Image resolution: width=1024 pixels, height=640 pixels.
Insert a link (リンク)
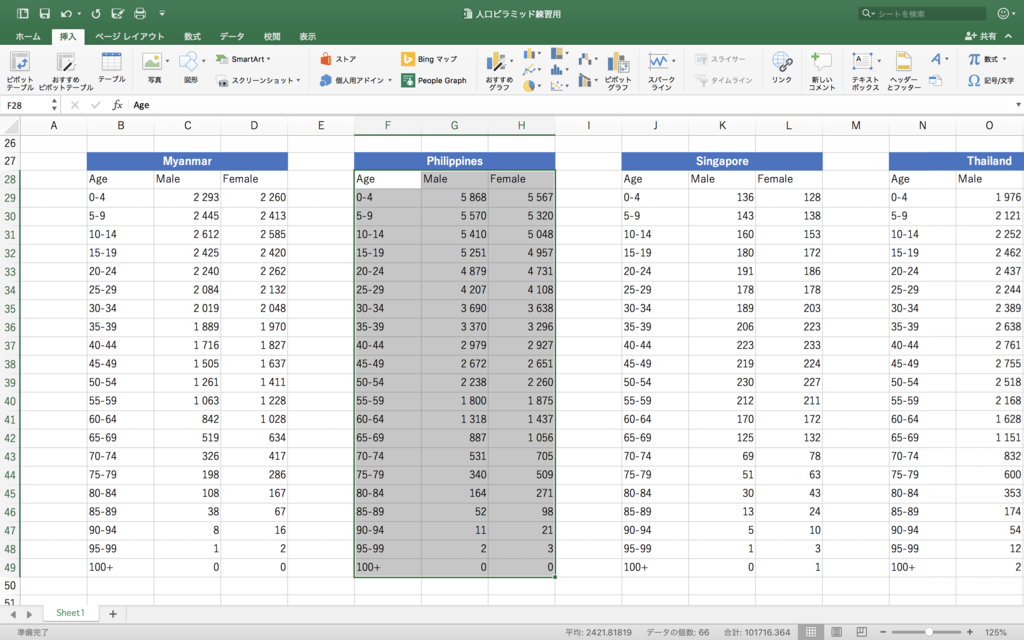click(782, 68)
